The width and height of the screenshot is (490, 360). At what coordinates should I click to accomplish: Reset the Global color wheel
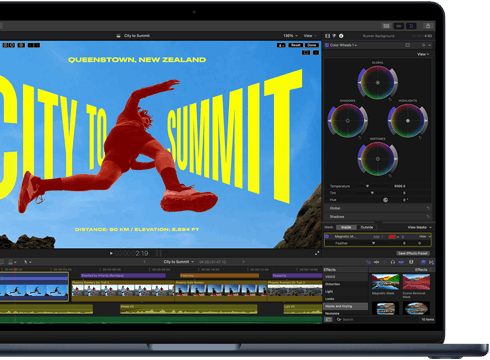tap(390, 99)
